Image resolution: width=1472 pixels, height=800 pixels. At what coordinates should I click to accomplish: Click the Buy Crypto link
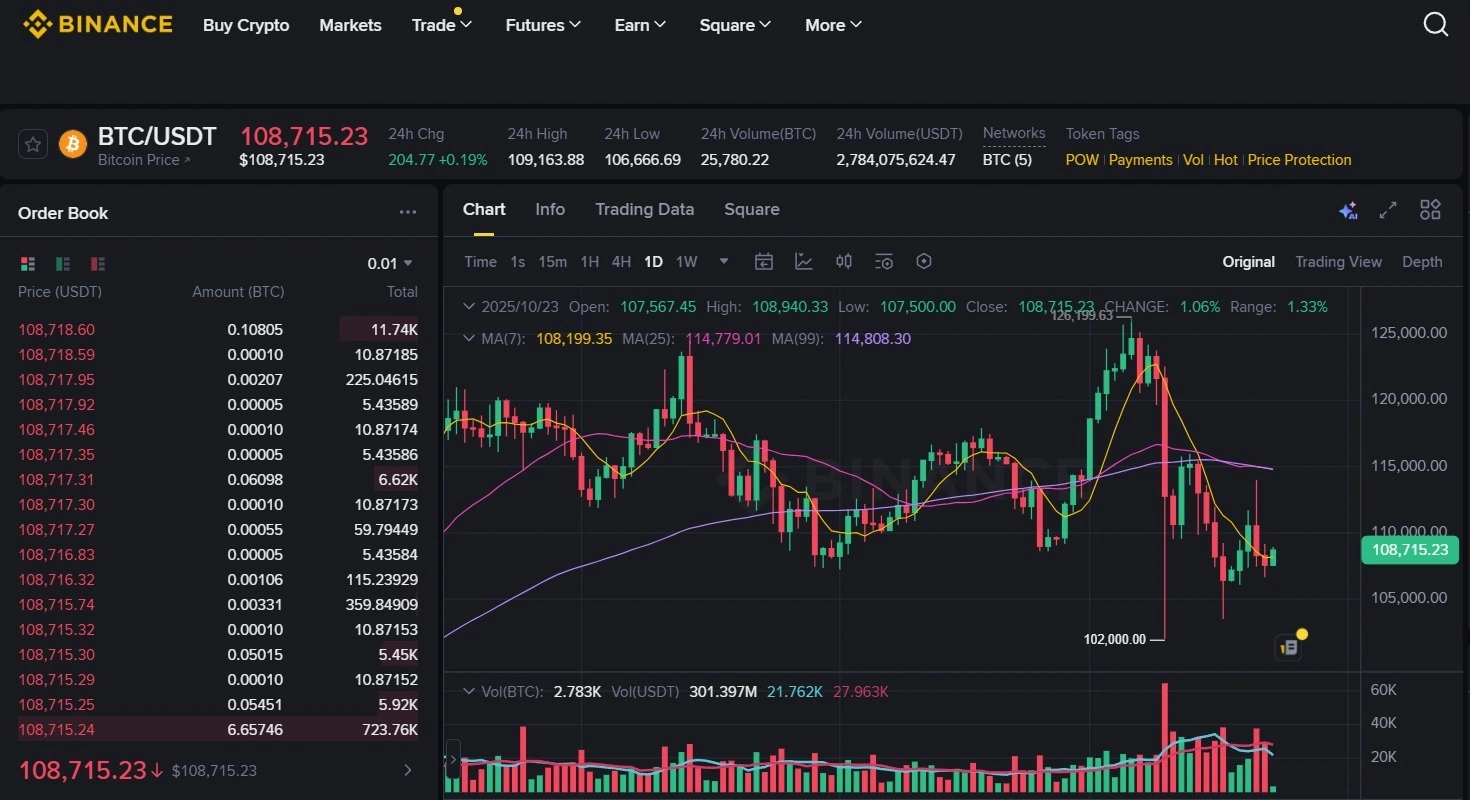[246, 25]
